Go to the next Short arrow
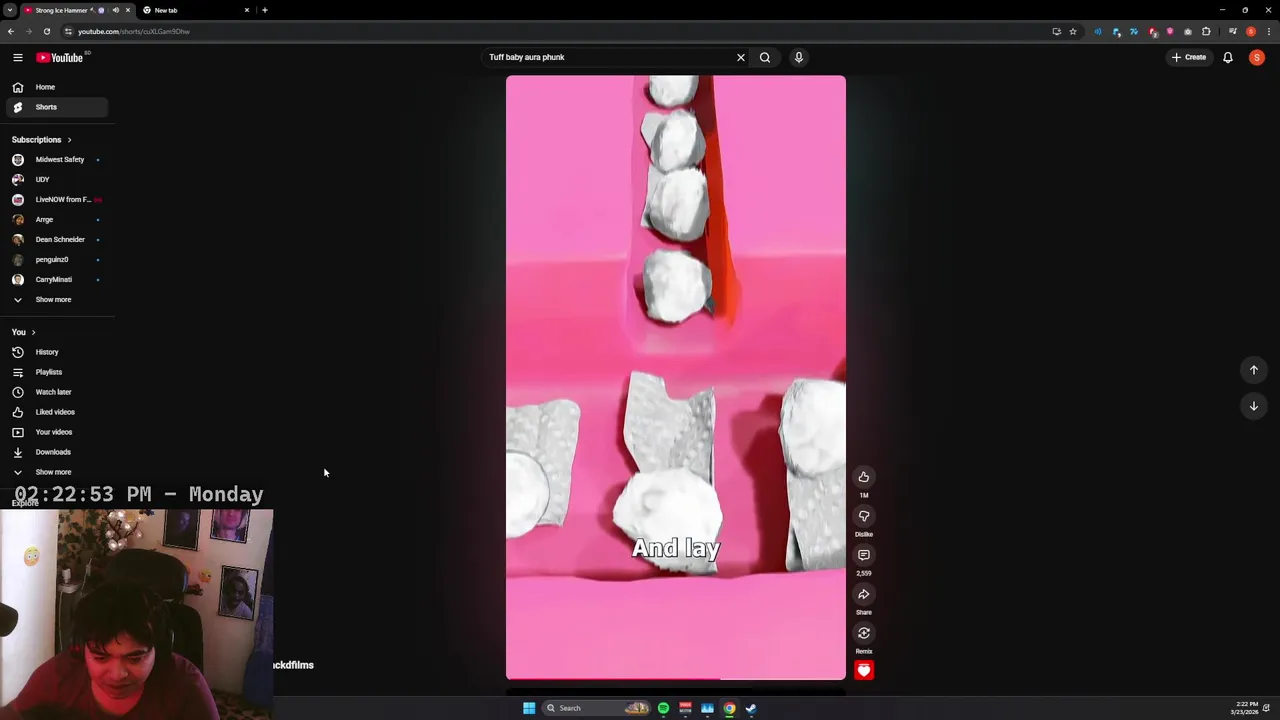The image size is (1280, 720). pyautogui.click(x=1253, y=406)
